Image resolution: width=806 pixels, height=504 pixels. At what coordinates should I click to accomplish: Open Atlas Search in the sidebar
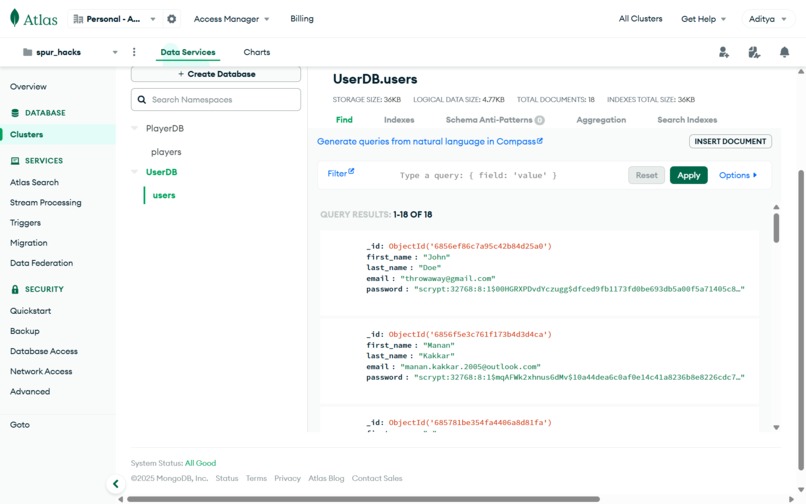pyautogui.click(x=34, y=182)
